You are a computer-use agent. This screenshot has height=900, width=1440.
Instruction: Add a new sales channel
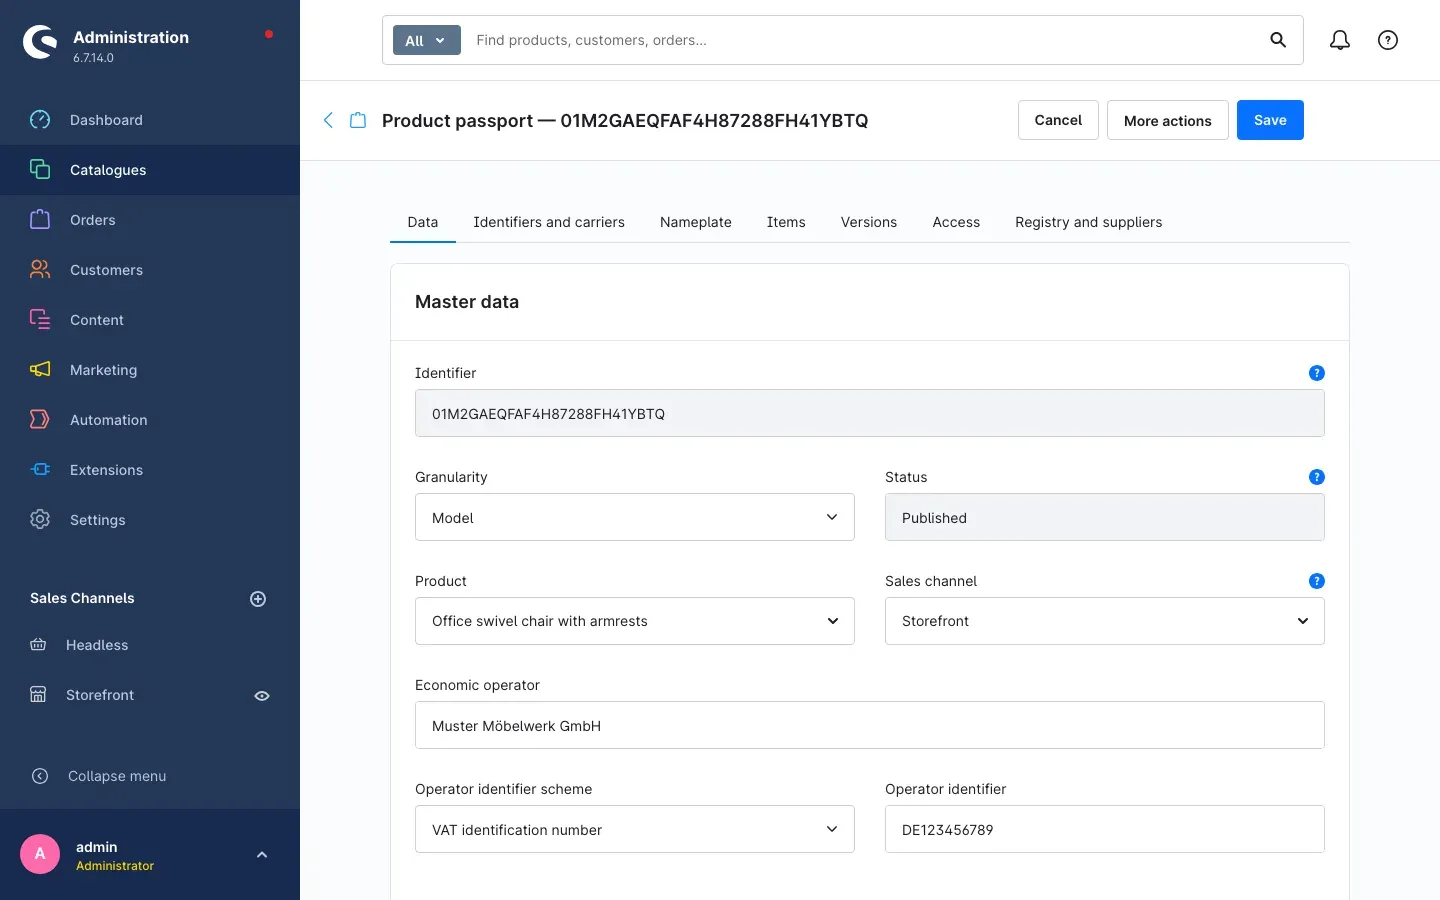258,599
